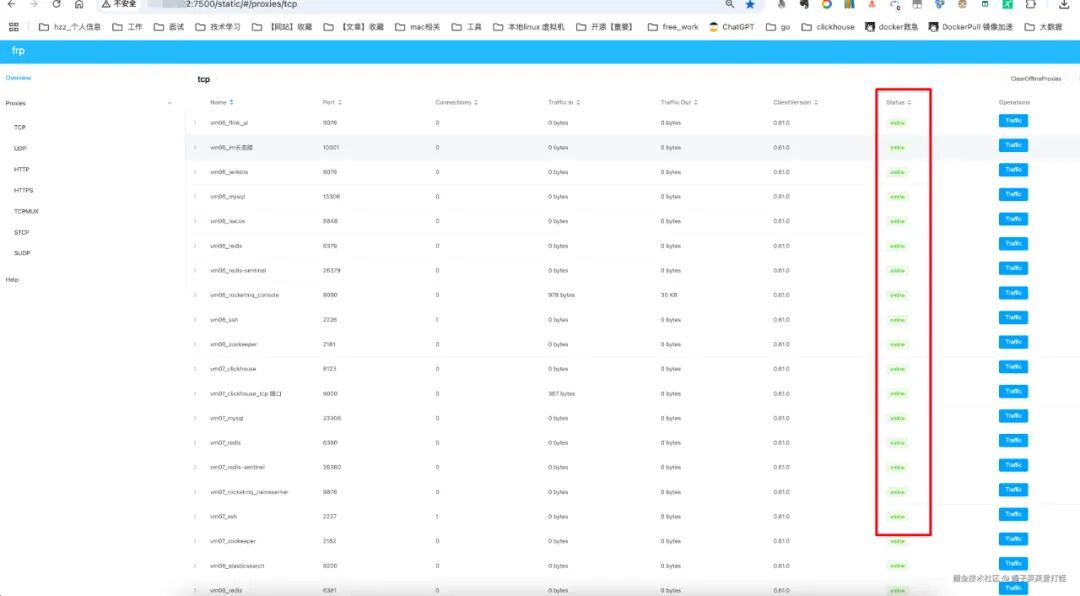
Task: Show Traffic for vm06_mysql
Action: [x=1013, y=194]
